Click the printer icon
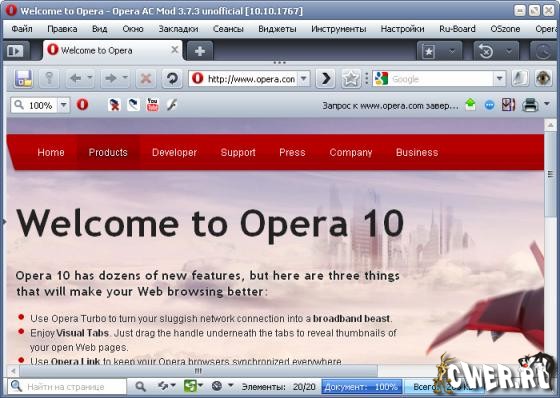The width and height of the screenshot is (560, 398). click(530, 105)
